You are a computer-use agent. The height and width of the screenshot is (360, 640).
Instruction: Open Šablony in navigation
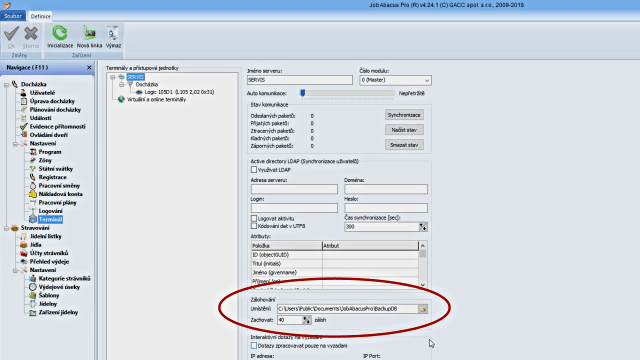click(x=49, y=296)
